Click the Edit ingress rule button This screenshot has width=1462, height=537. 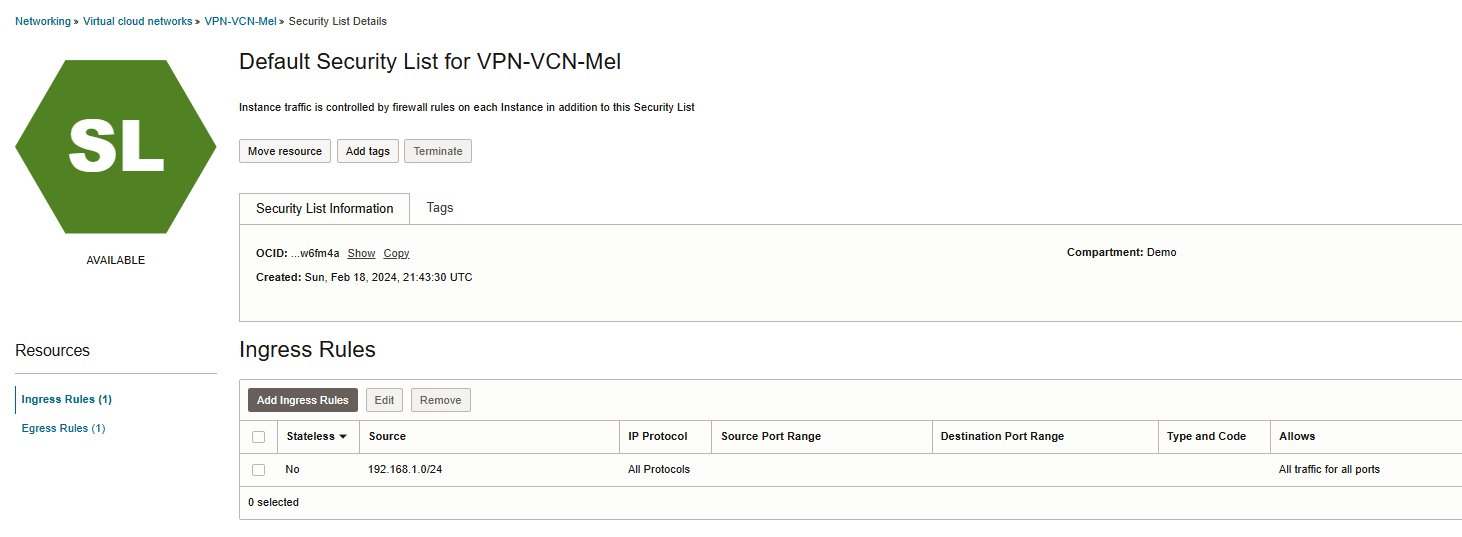click(x=384, y=400)
